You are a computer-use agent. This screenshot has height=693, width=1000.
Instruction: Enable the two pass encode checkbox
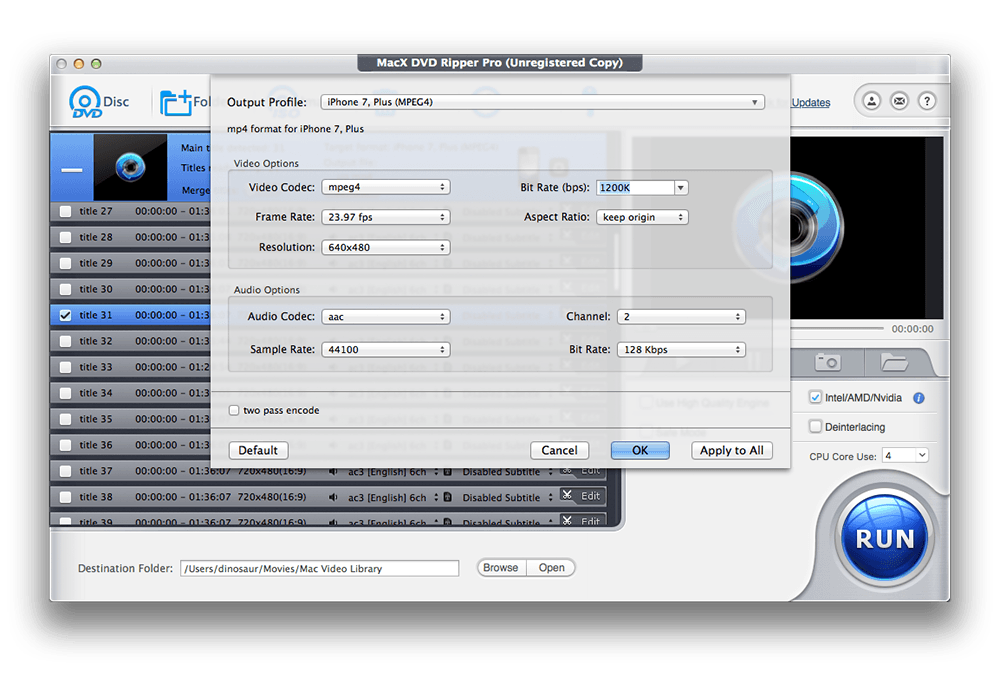click(234, 411)
